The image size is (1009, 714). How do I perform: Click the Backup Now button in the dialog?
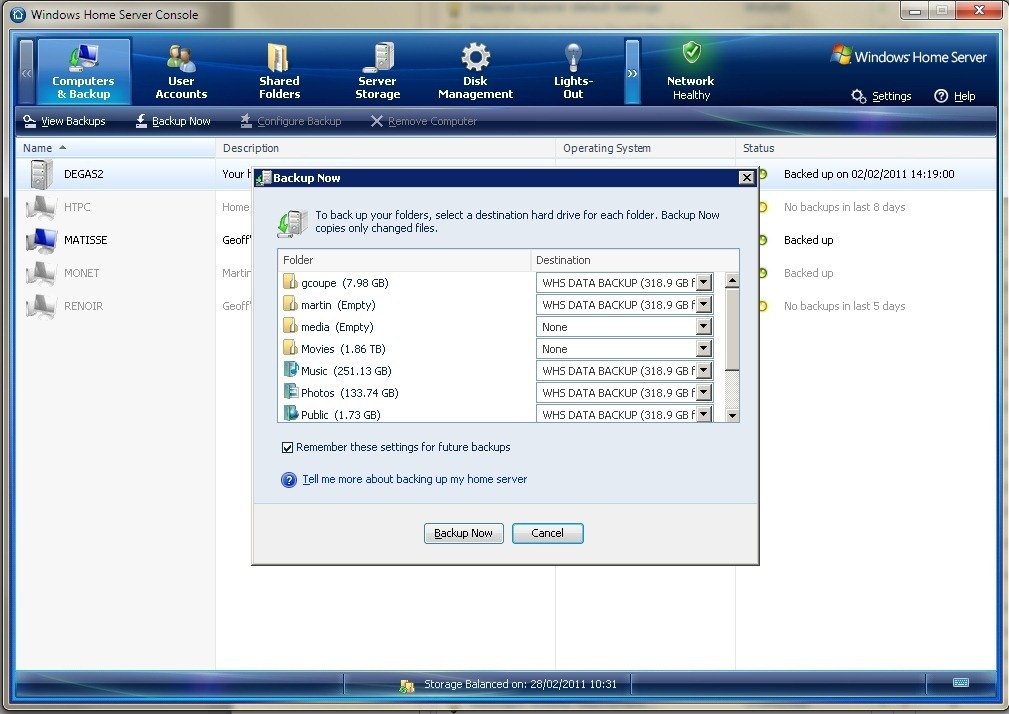tap(463, 533)
